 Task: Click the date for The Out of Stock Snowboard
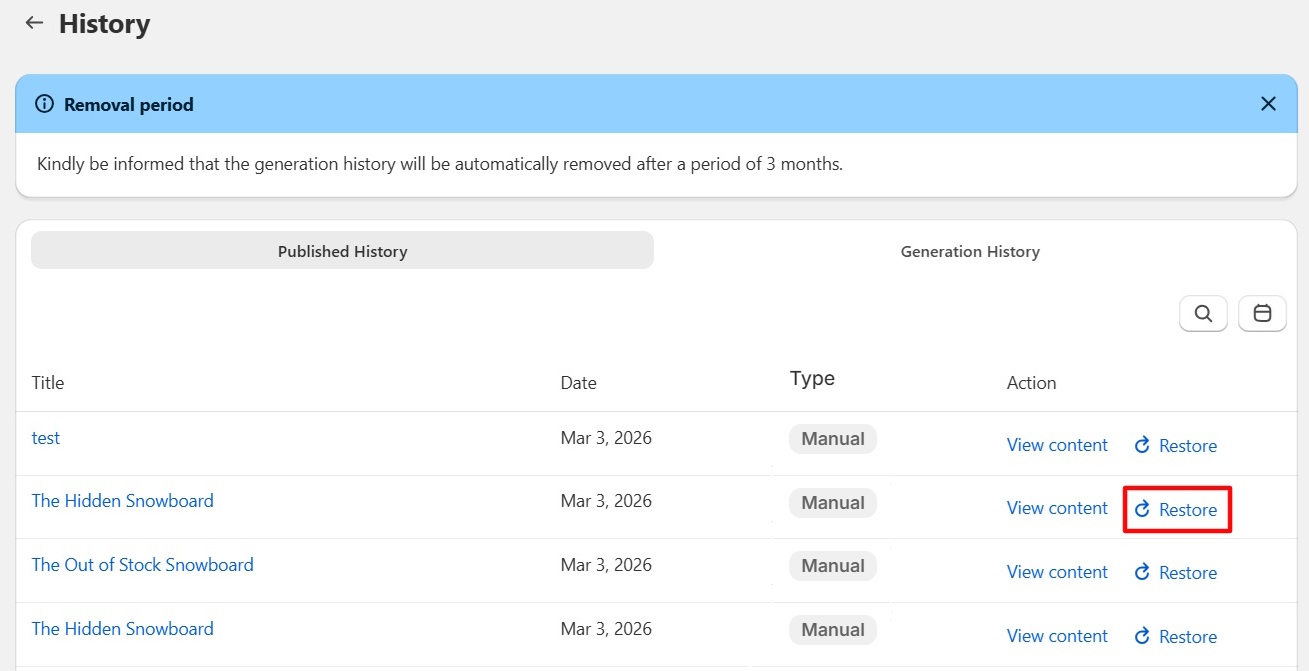606,565
